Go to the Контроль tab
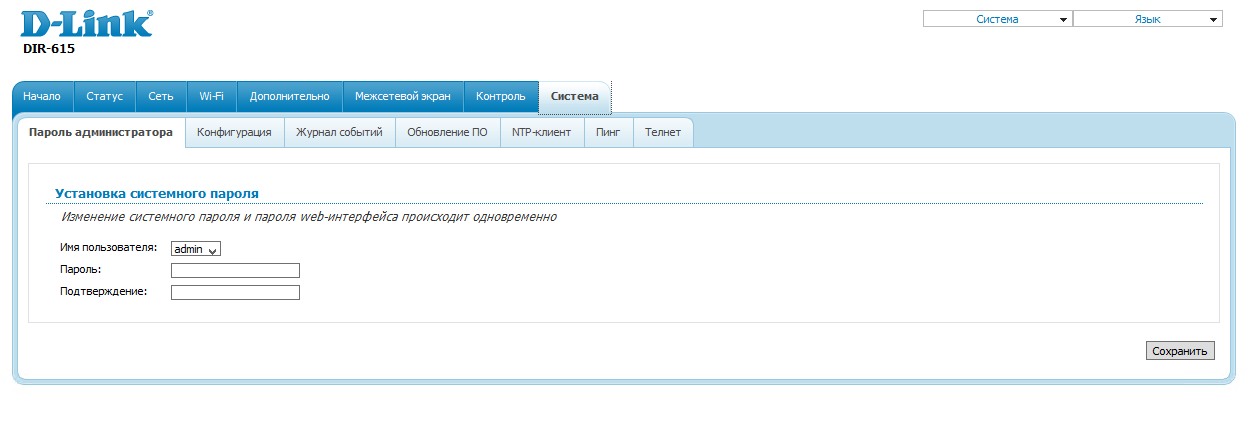The height and width of the screenshot is (439, 1251). [501, 96]
